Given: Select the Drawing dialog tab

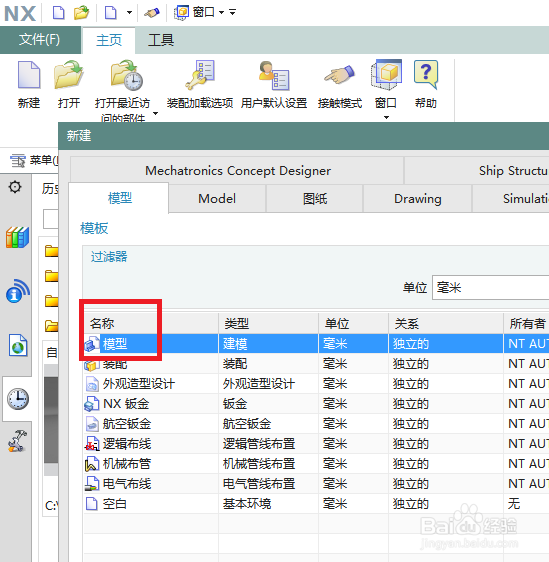Looking at the screenshot, I should pos(417,199).
